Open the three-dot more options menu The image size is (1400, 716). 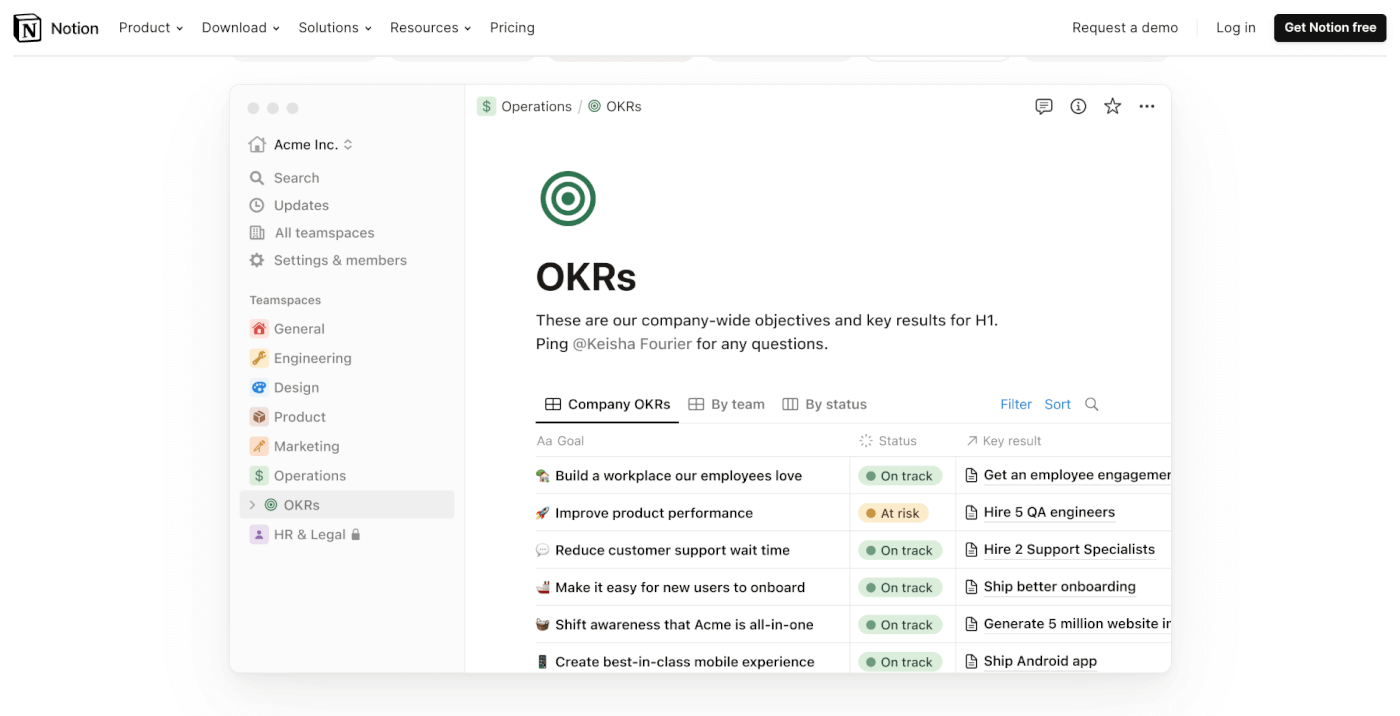point(1147,106)
